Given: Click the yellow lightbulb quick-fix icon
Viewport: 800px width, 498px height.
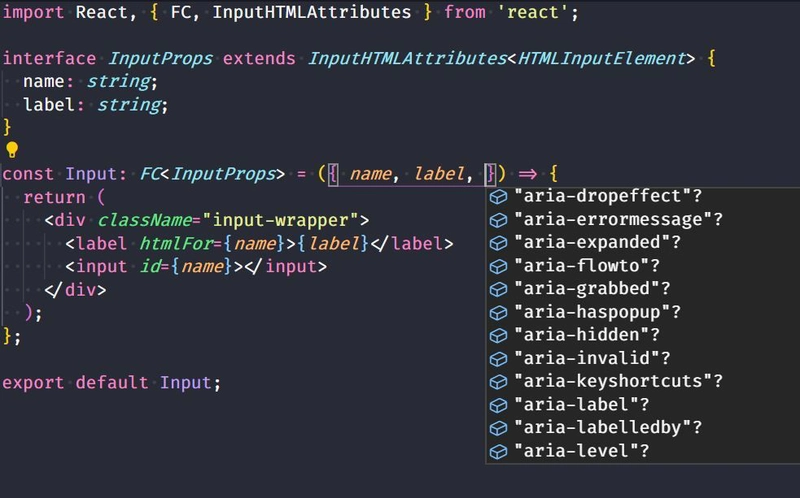Looking at the screenshot, I should pos(12,150).
